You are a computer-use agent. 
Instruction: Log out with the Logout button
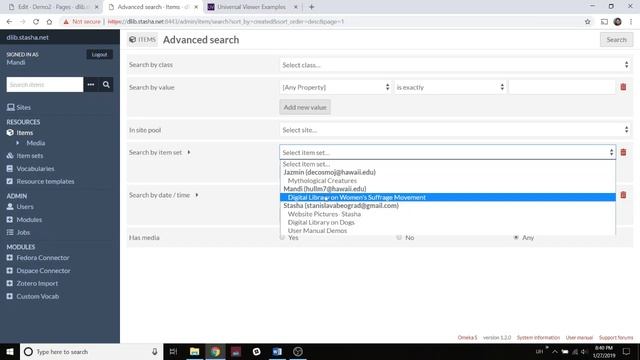click(99, 54)
